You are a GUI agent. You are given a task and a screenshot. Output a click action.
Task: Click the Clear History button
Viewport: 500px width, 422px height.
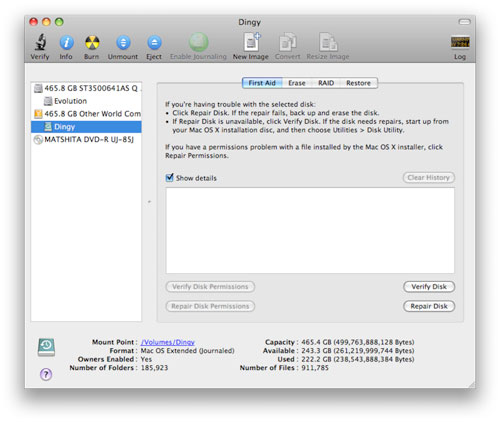click(x=429, y=178)
